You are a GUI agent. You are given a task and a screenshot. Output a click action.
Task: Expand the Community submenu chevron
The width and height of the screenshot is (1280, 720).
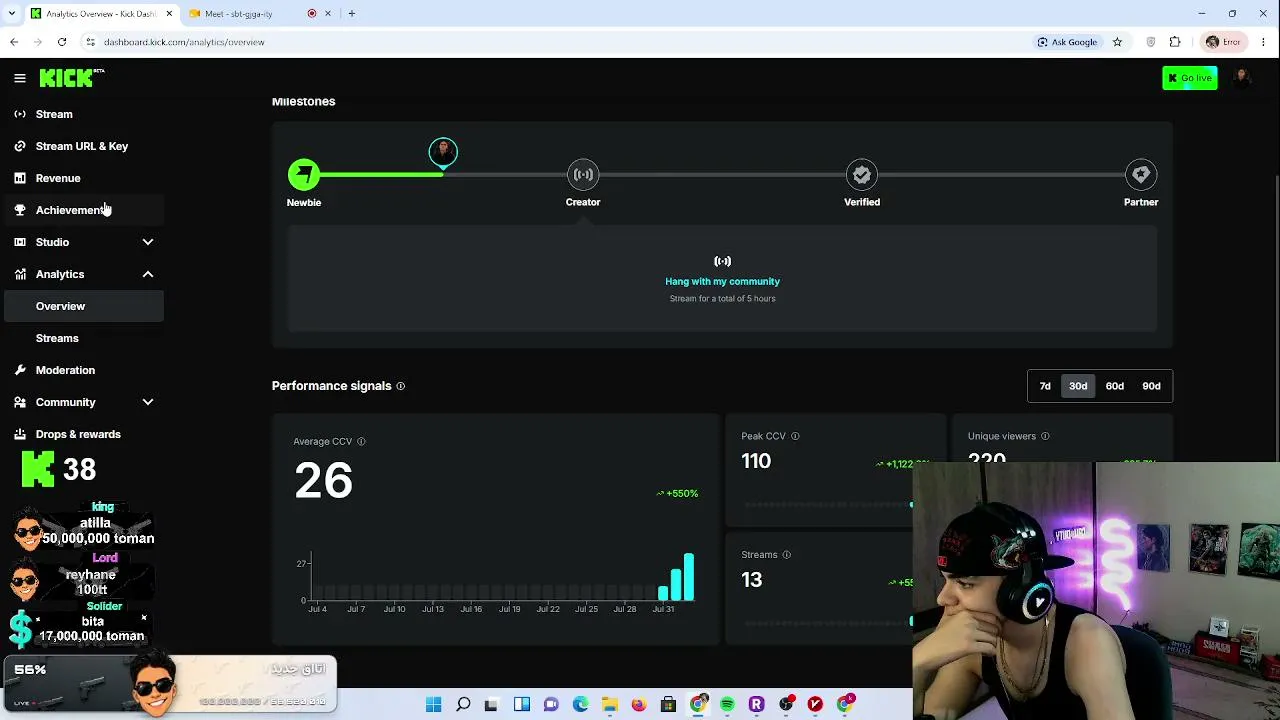[148, 402]
